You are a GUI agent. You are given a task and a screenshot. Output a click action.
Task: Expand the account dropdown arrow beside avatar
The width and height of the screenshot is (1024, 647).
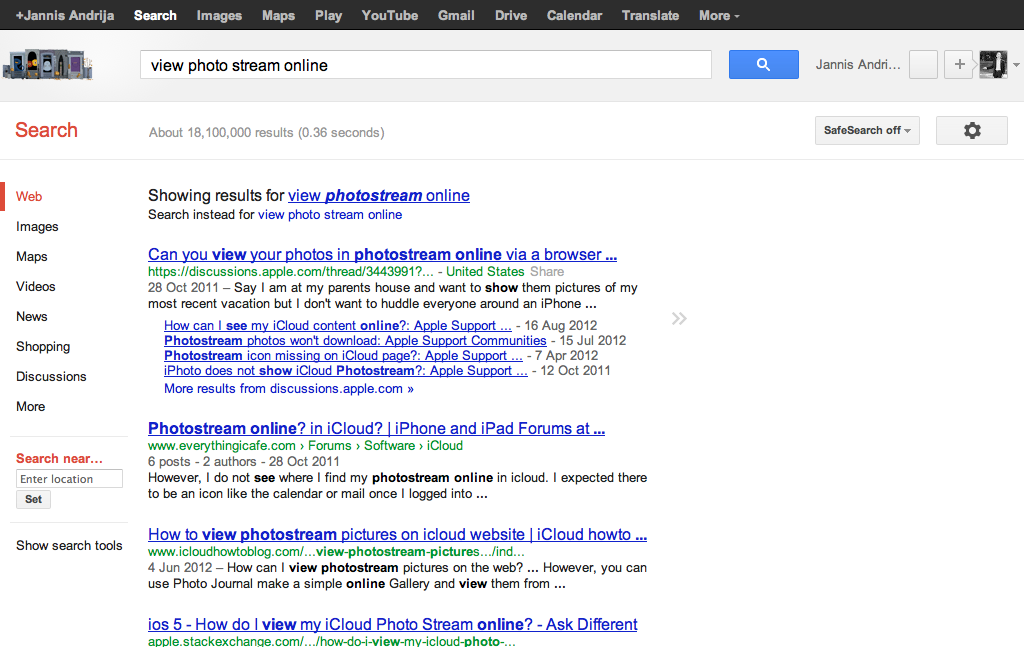(x=1016, y=65)
